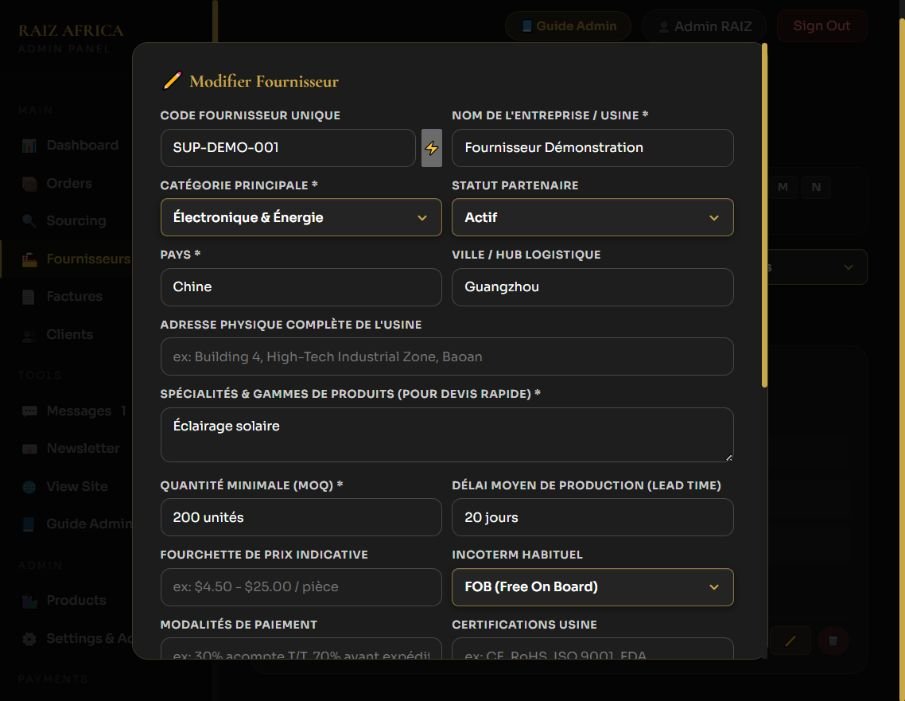Click the Fournisseurs factory icon in sidebar

click(29, 259)
